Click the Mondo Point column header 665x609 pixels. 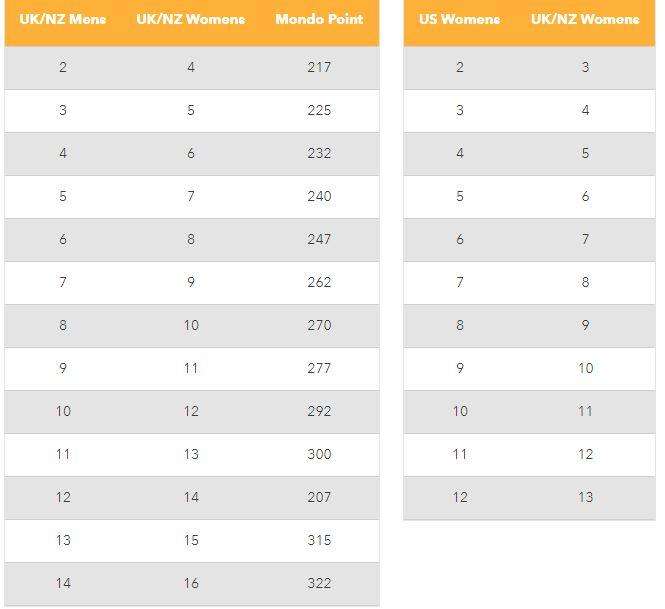(319, 19)
